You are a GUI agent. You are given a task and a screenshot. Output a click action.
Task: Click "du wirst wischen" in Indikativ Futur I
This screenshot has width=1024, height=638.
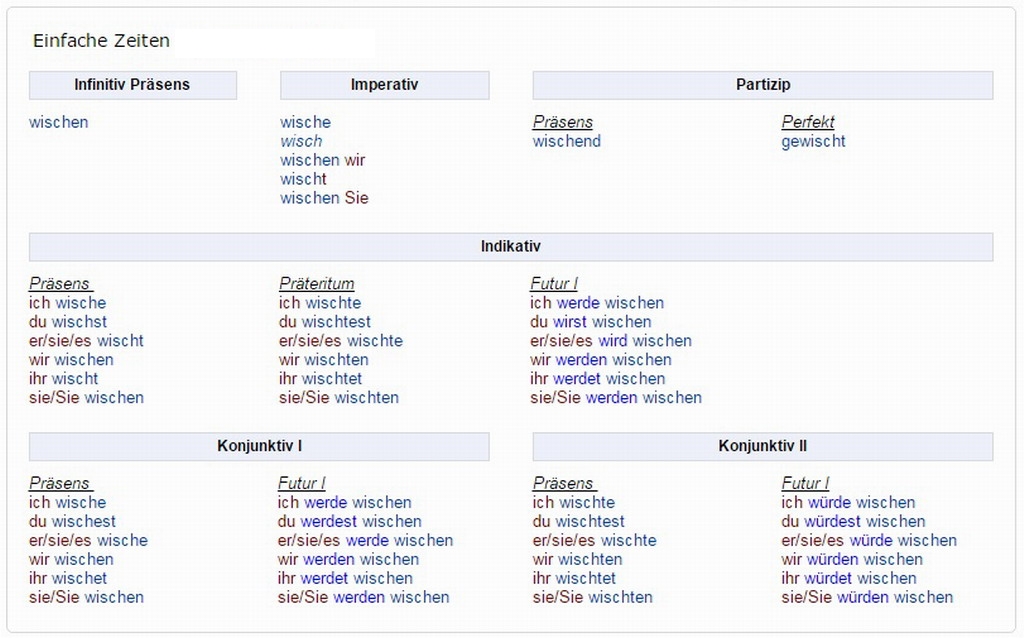pyautogui.click(x=590, y=322)
